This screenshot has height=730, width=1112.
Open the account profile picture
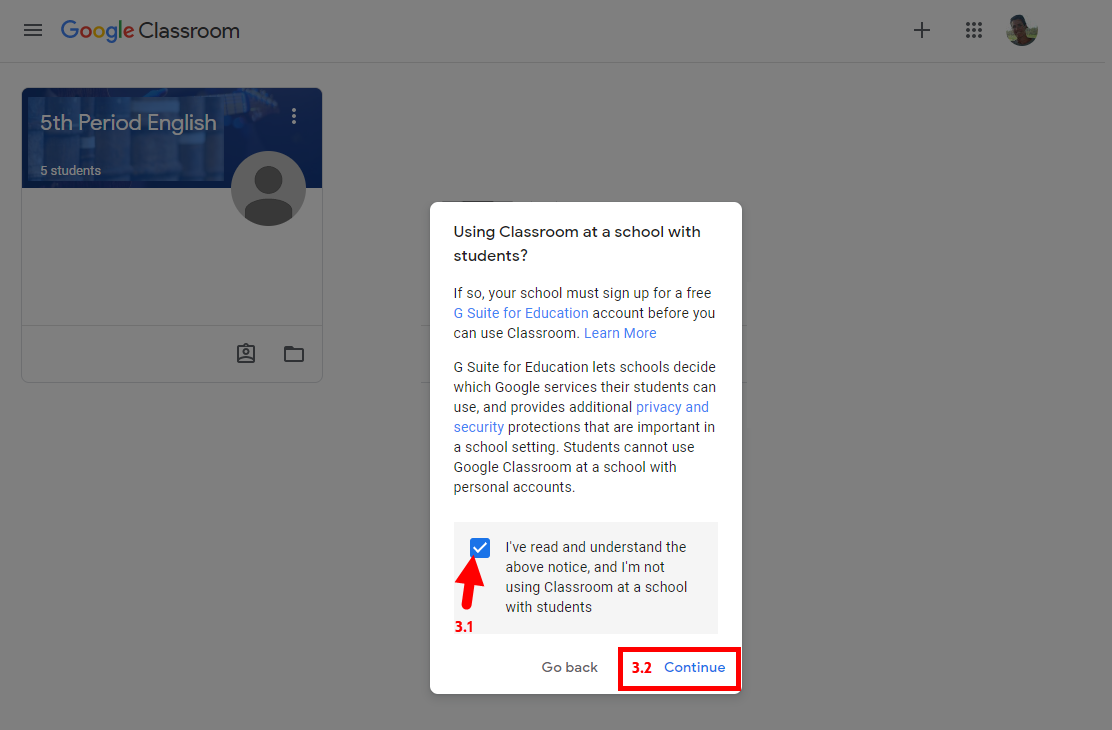pyautogui.click(x=1022, y=31)
